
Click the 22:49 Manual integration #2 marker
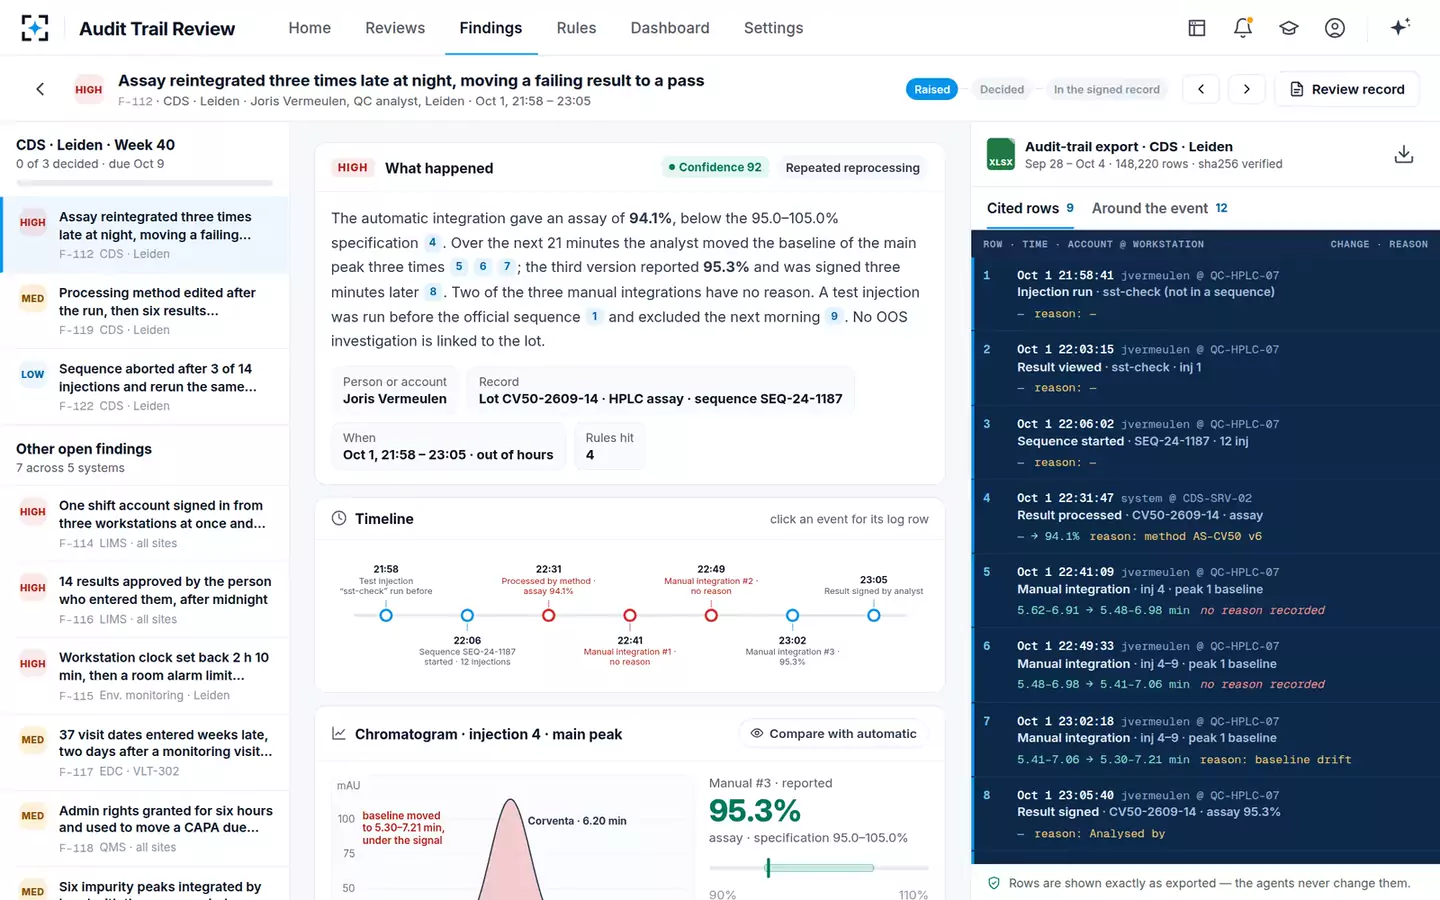pyautogui.click(x=711, y=615)
